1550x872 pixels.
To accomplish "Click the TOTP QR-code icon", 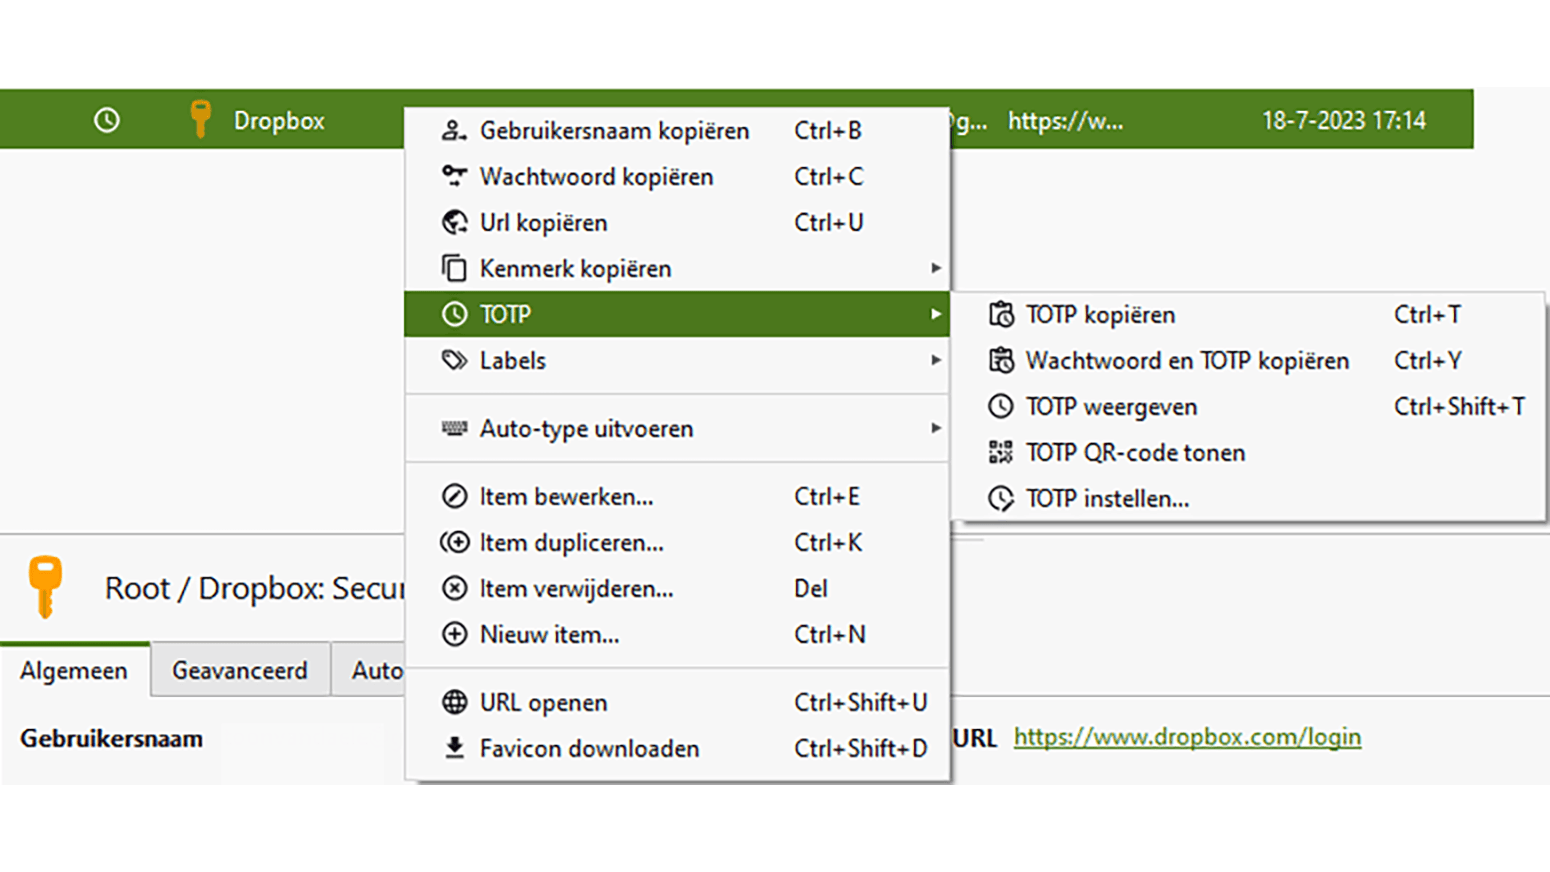I will pyautogui.click(x=1000, y=453).
